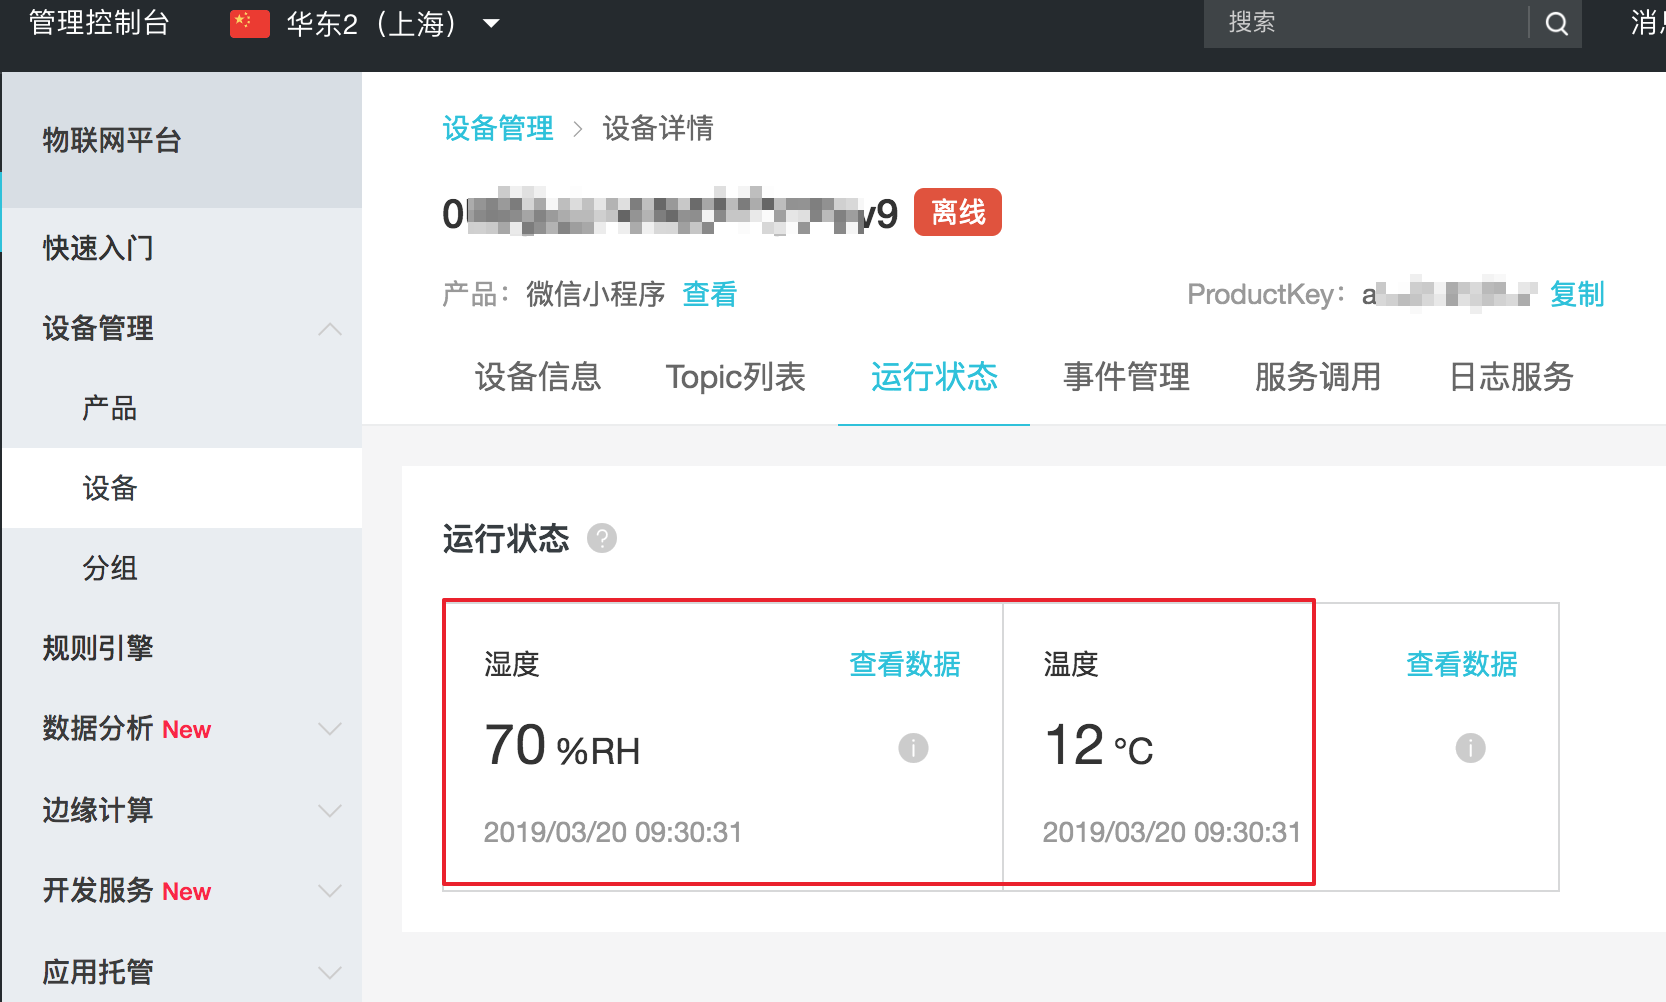1666x1002 pixels.
Task: Open 物联网平台 sidebar header
Action: (111, 140)
